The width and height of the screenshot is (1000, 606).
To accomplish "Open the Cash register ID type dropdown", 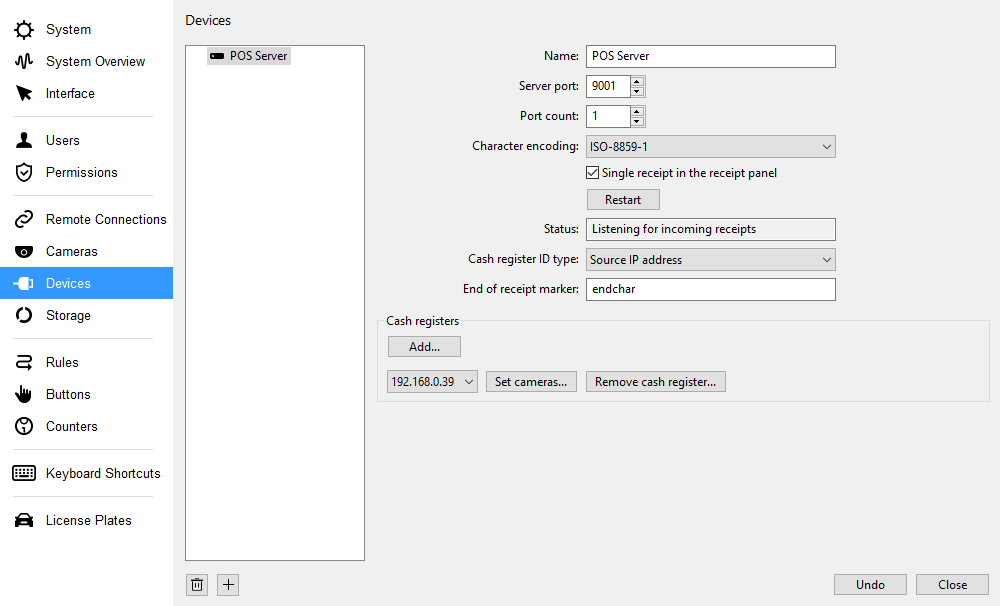I will click(710, 260).
